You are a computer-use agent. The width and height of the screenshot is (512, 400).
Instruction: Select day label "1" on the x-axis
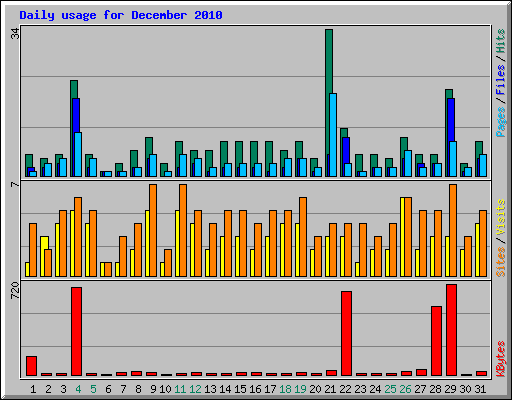pyautogui.click(x=33, y=389)
